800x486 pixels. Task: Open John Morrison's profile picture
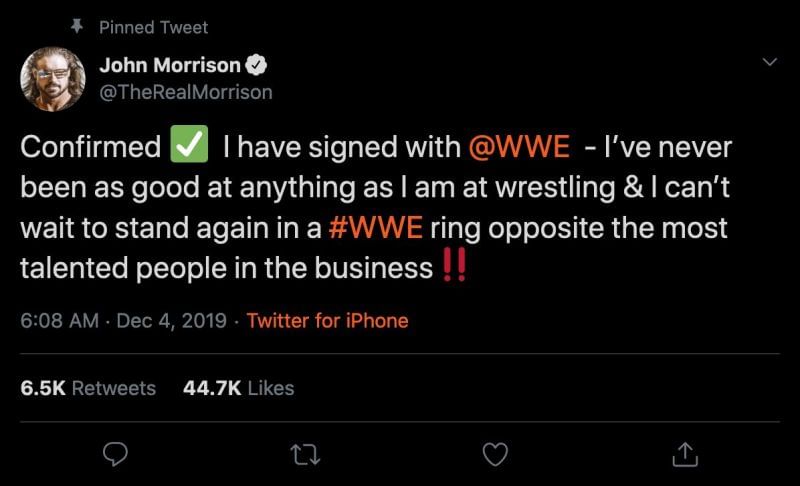click(x=53, y=79)
